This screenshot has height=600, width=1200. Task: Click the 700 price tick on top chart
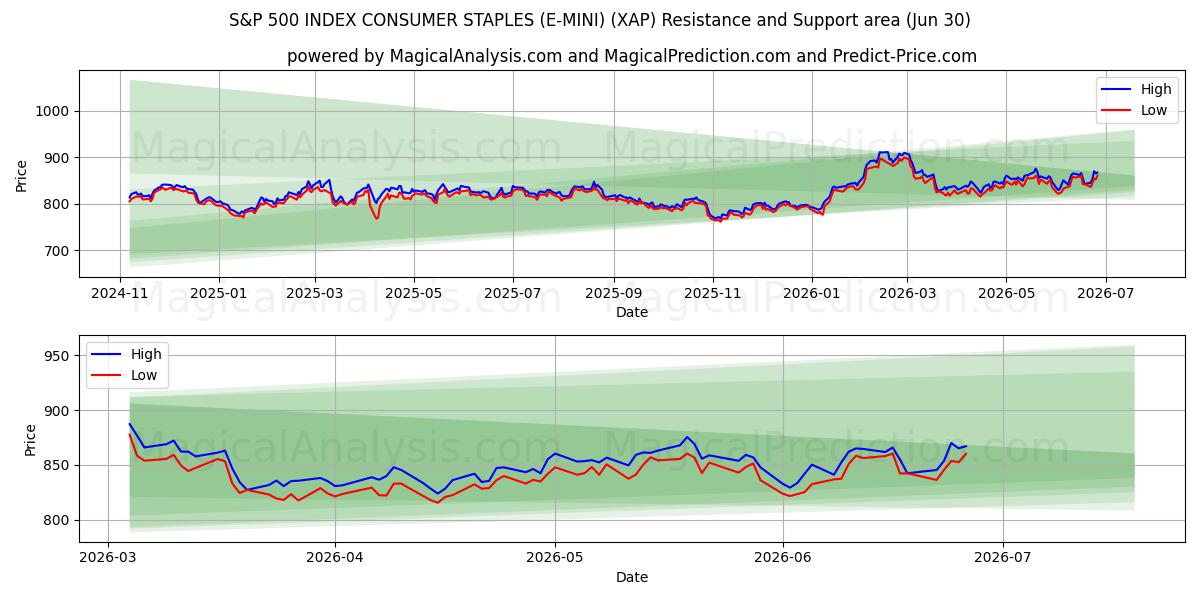[x=57, y=251]
